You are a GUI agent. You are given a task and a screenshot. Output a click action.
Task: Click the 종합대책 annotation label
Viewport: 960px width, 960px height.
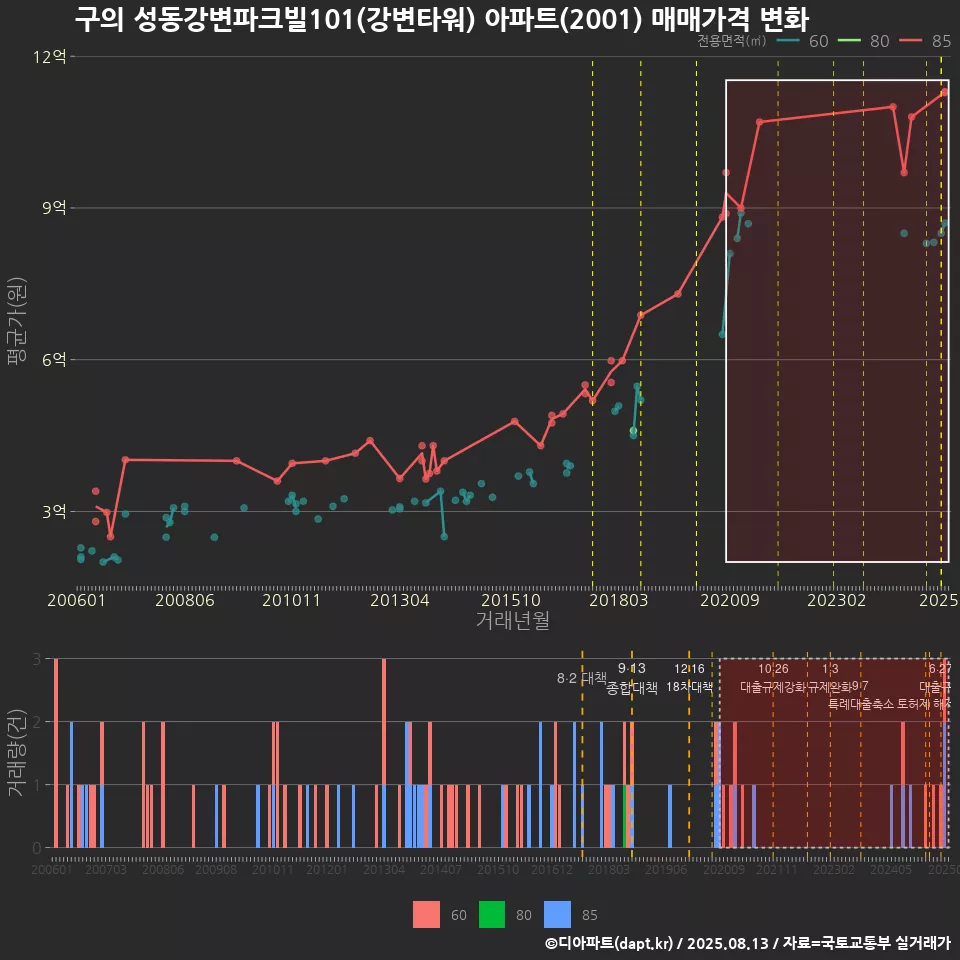tap(632, 688)
